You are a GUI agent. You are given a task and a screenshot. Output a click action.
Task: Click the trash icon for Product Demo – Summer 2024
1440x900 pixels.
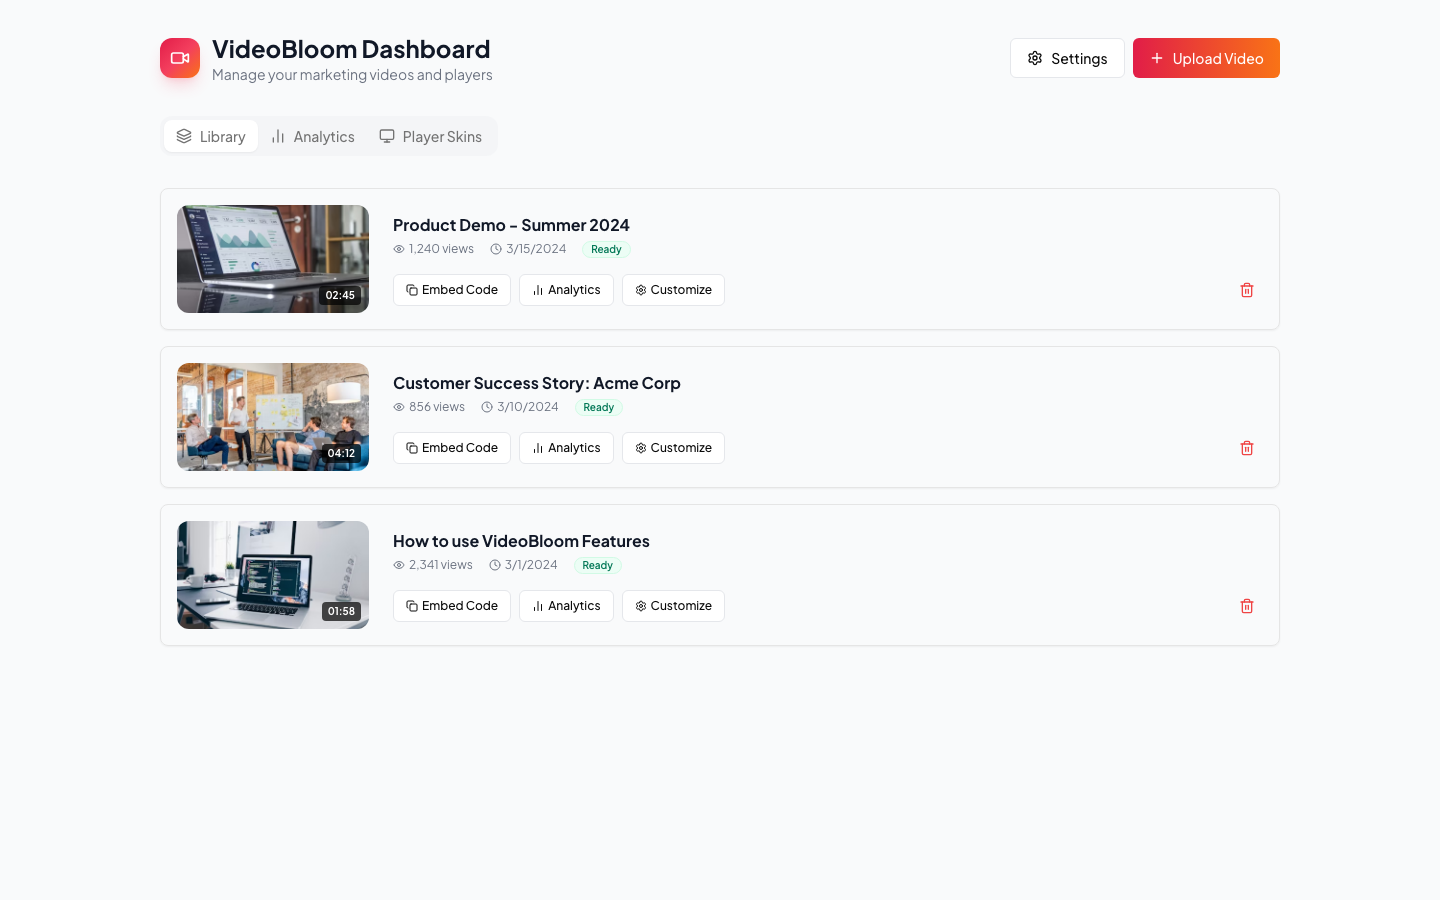[x=1247, y=290]
